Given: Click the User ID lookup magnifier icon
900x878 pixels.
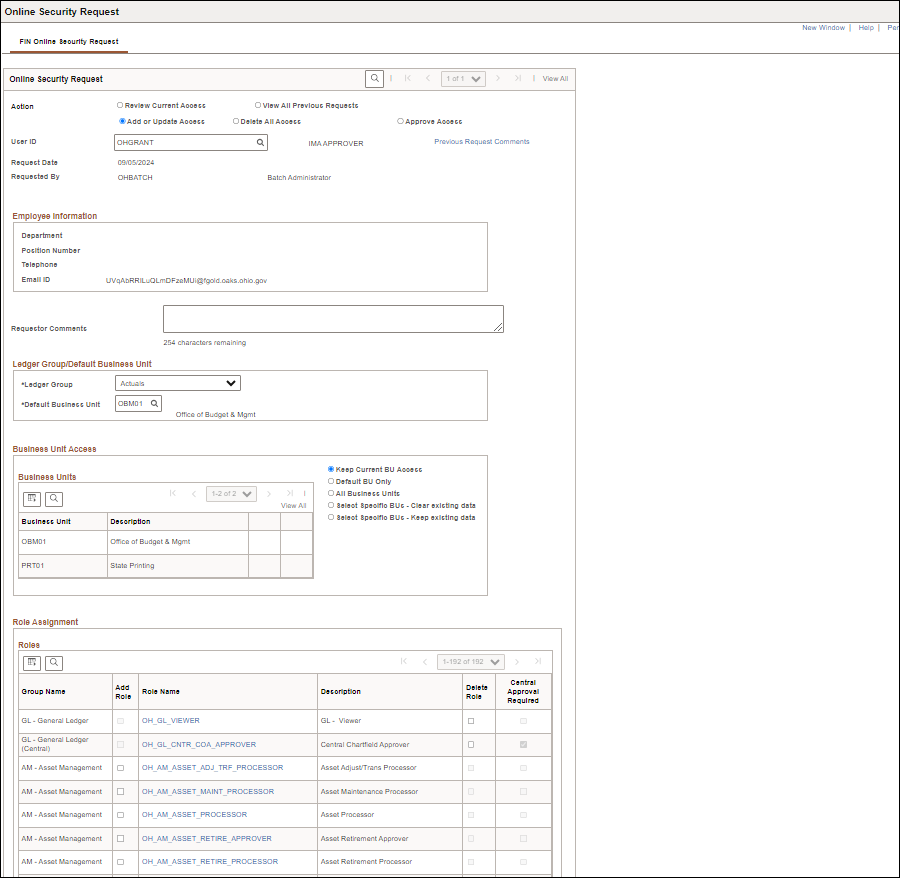Looking at the screenshot, I should pyautogui.click(x=260, y=143).
